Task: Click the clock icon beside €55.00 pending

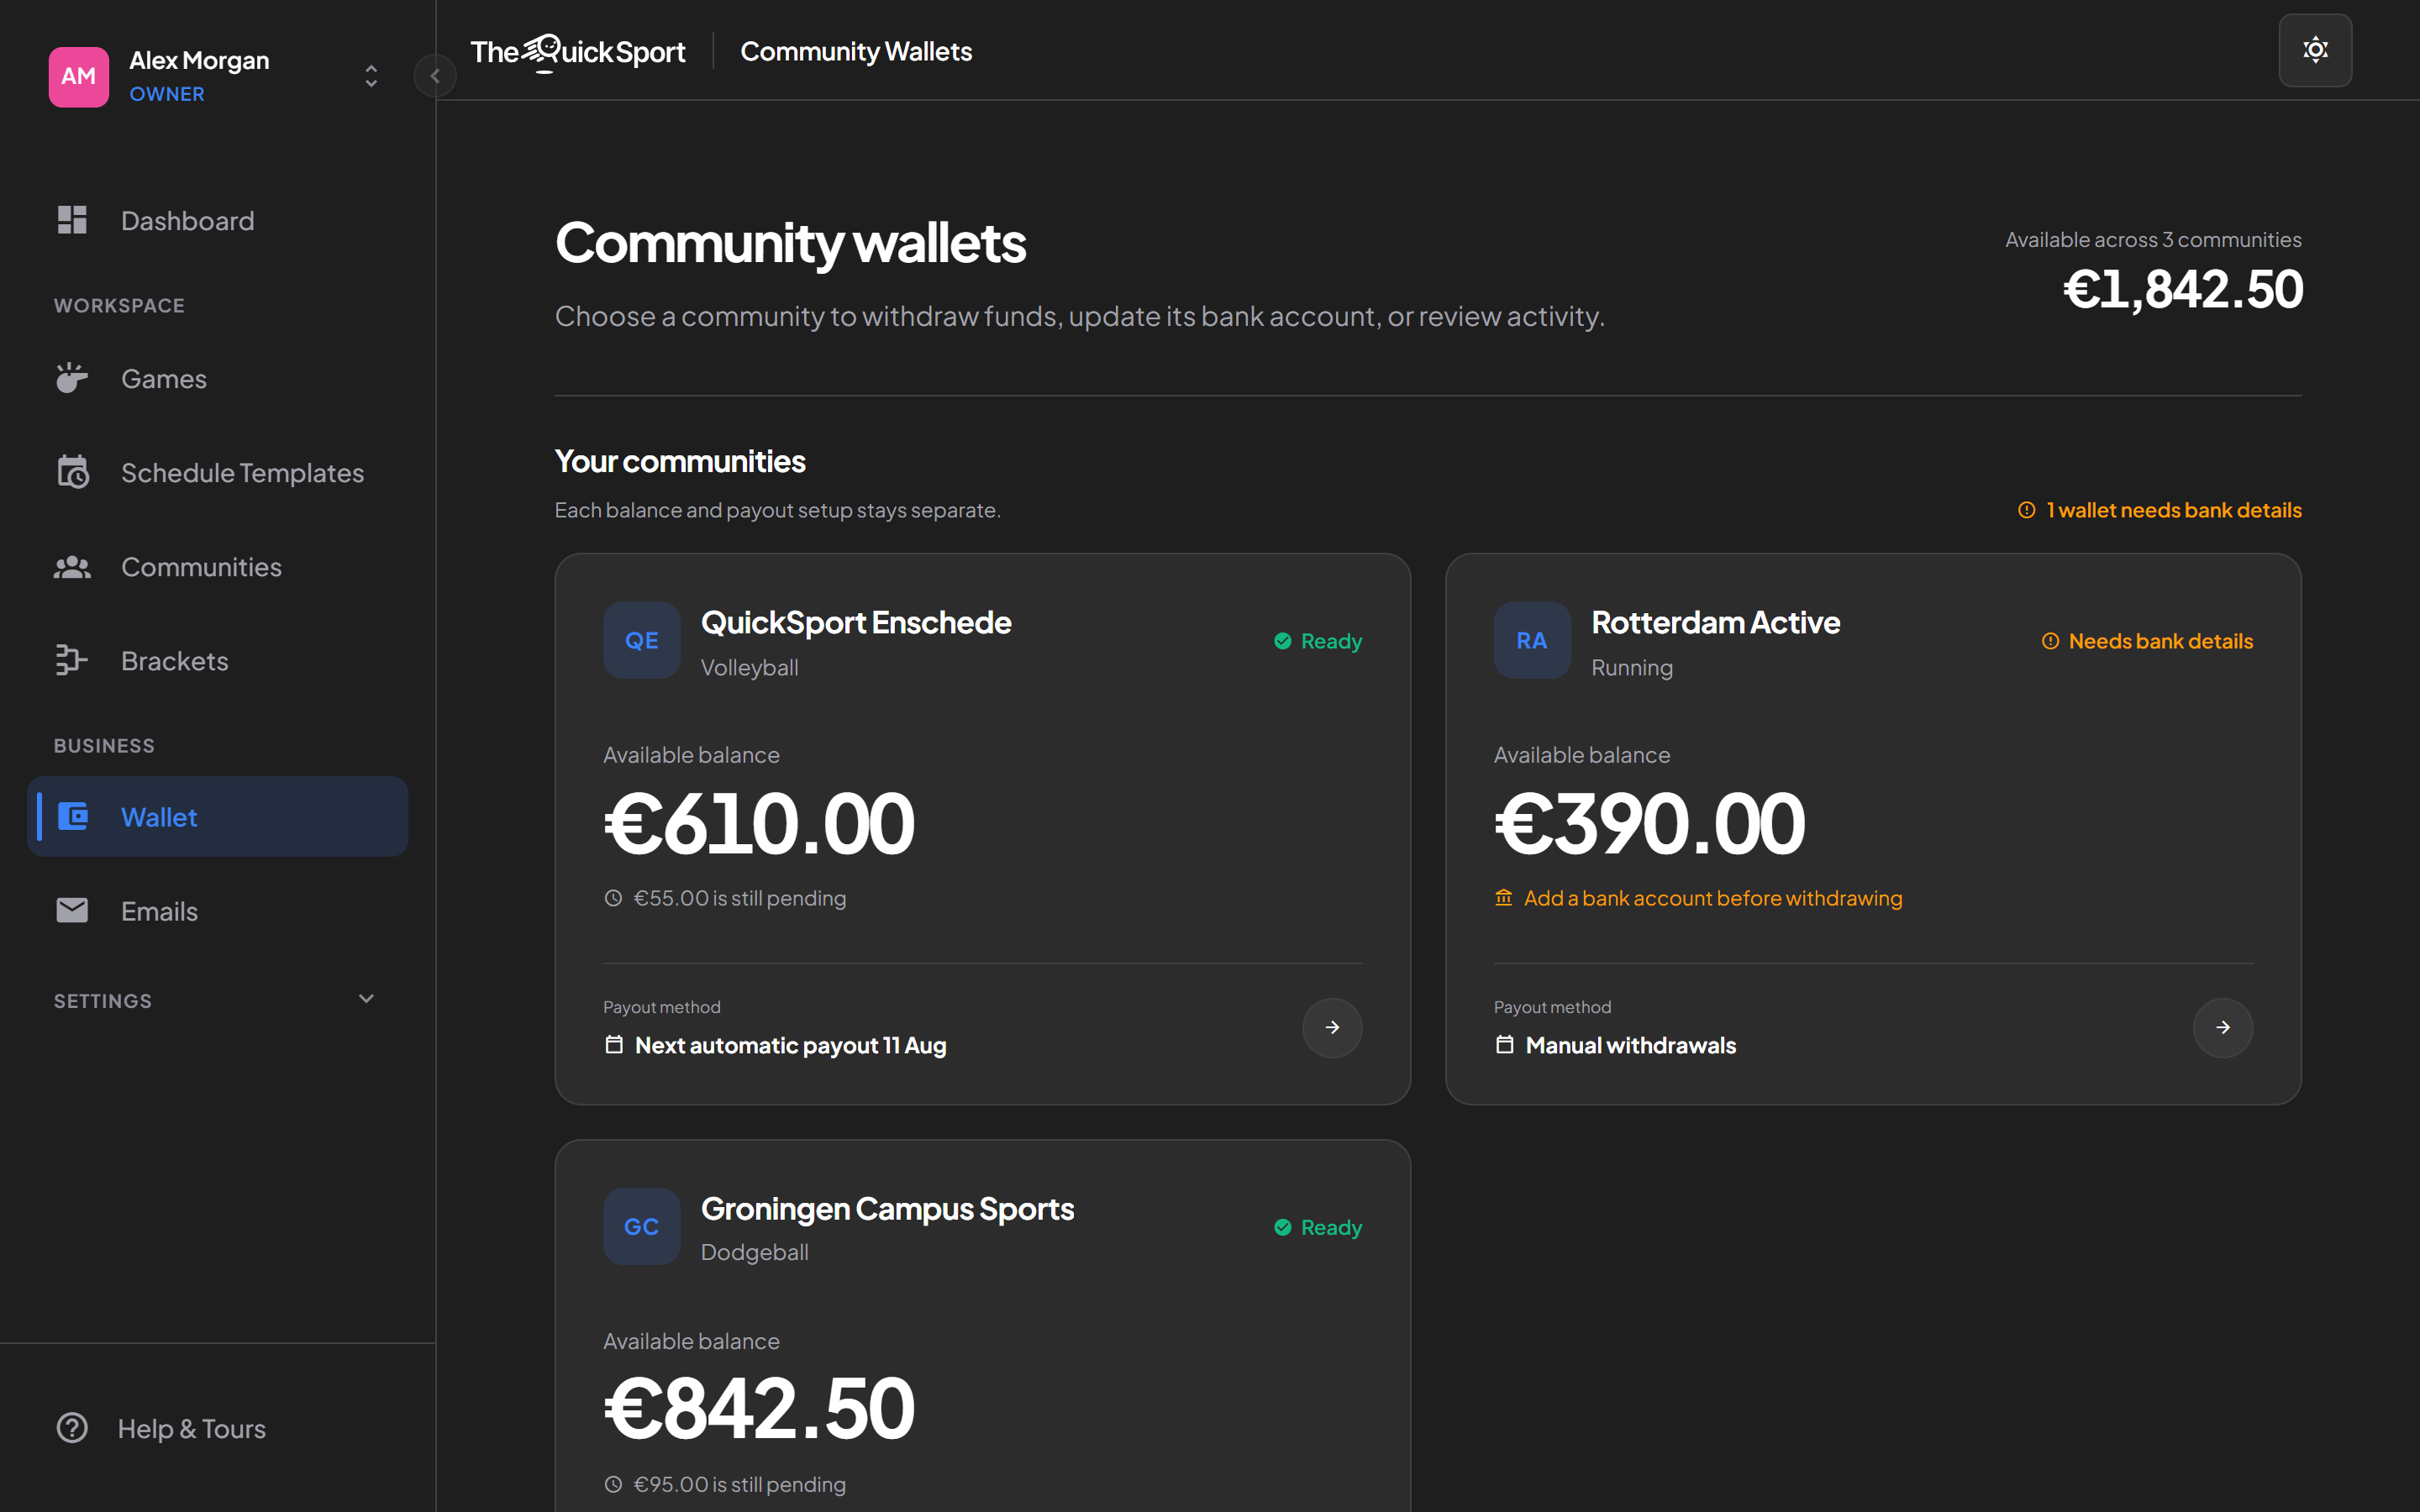Action: point(613,898)
